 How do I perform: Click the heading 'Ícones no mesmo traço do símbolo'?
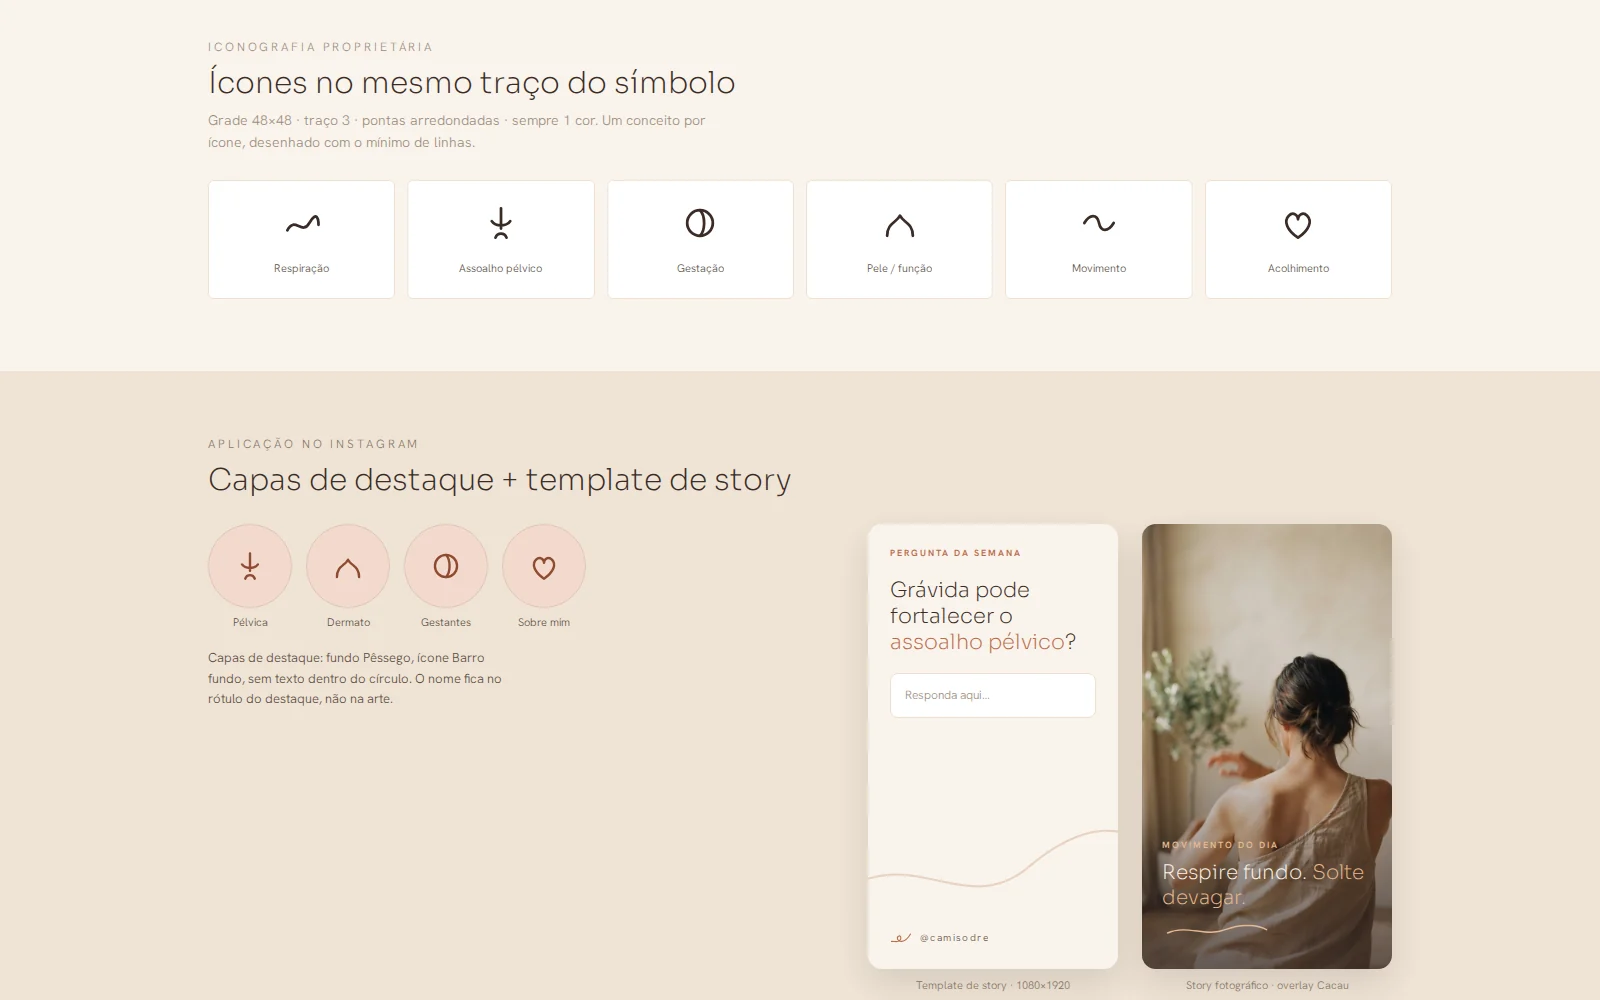point(471,82)
